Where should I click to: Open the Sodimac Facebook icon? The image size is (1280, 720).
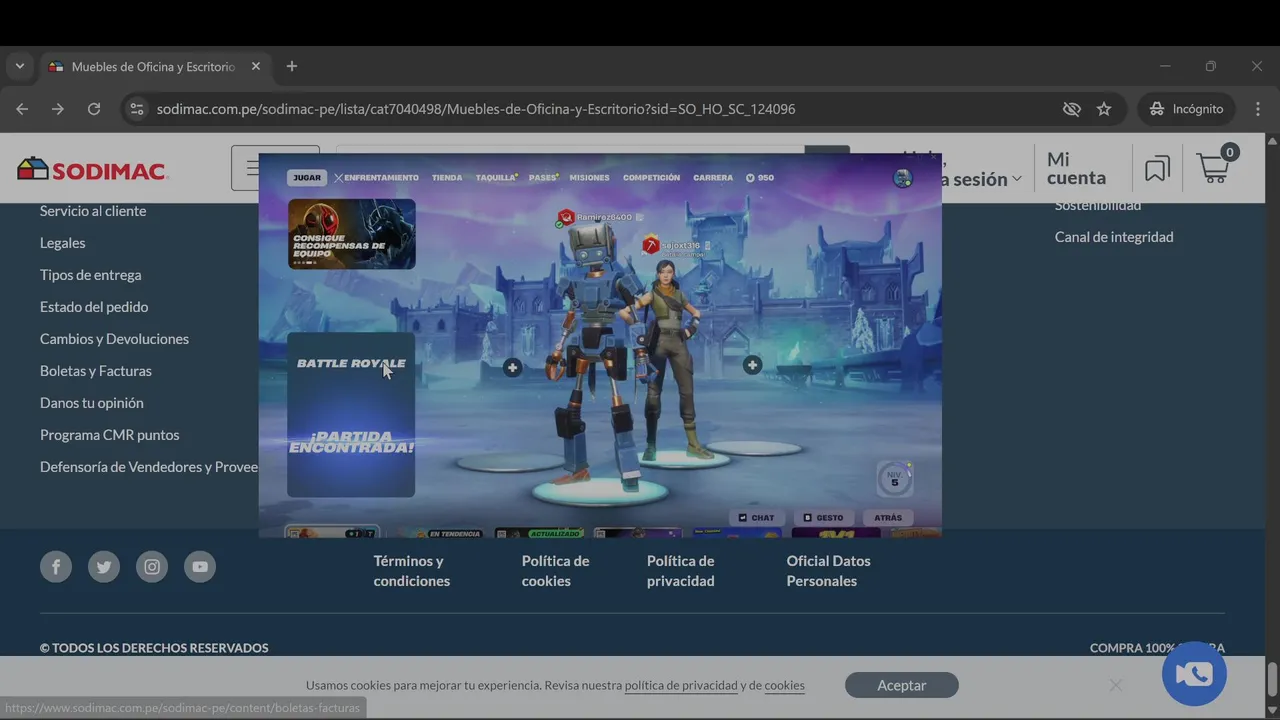pos(56,567)
